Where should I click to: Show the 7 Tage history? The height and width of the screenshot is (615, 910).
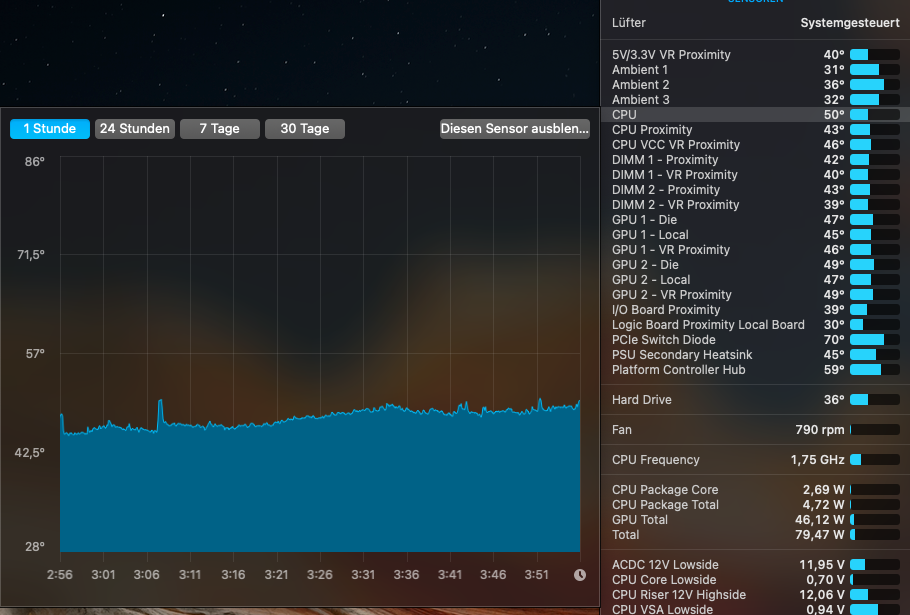click(x=219, y=129)
